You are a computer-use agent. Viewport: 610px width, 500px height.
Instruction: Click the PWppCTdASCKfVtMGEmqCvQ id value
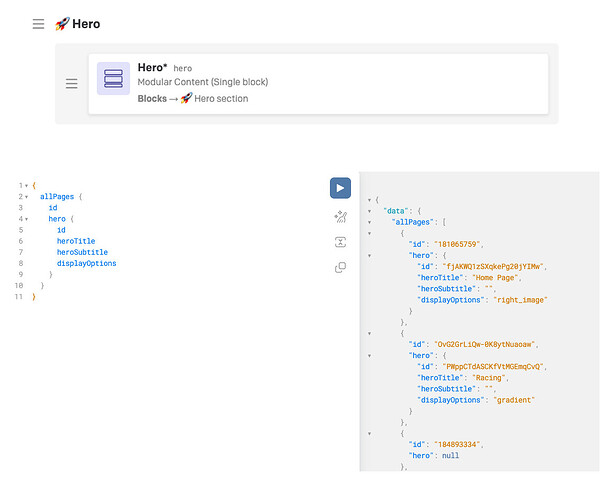pos(493,367)
